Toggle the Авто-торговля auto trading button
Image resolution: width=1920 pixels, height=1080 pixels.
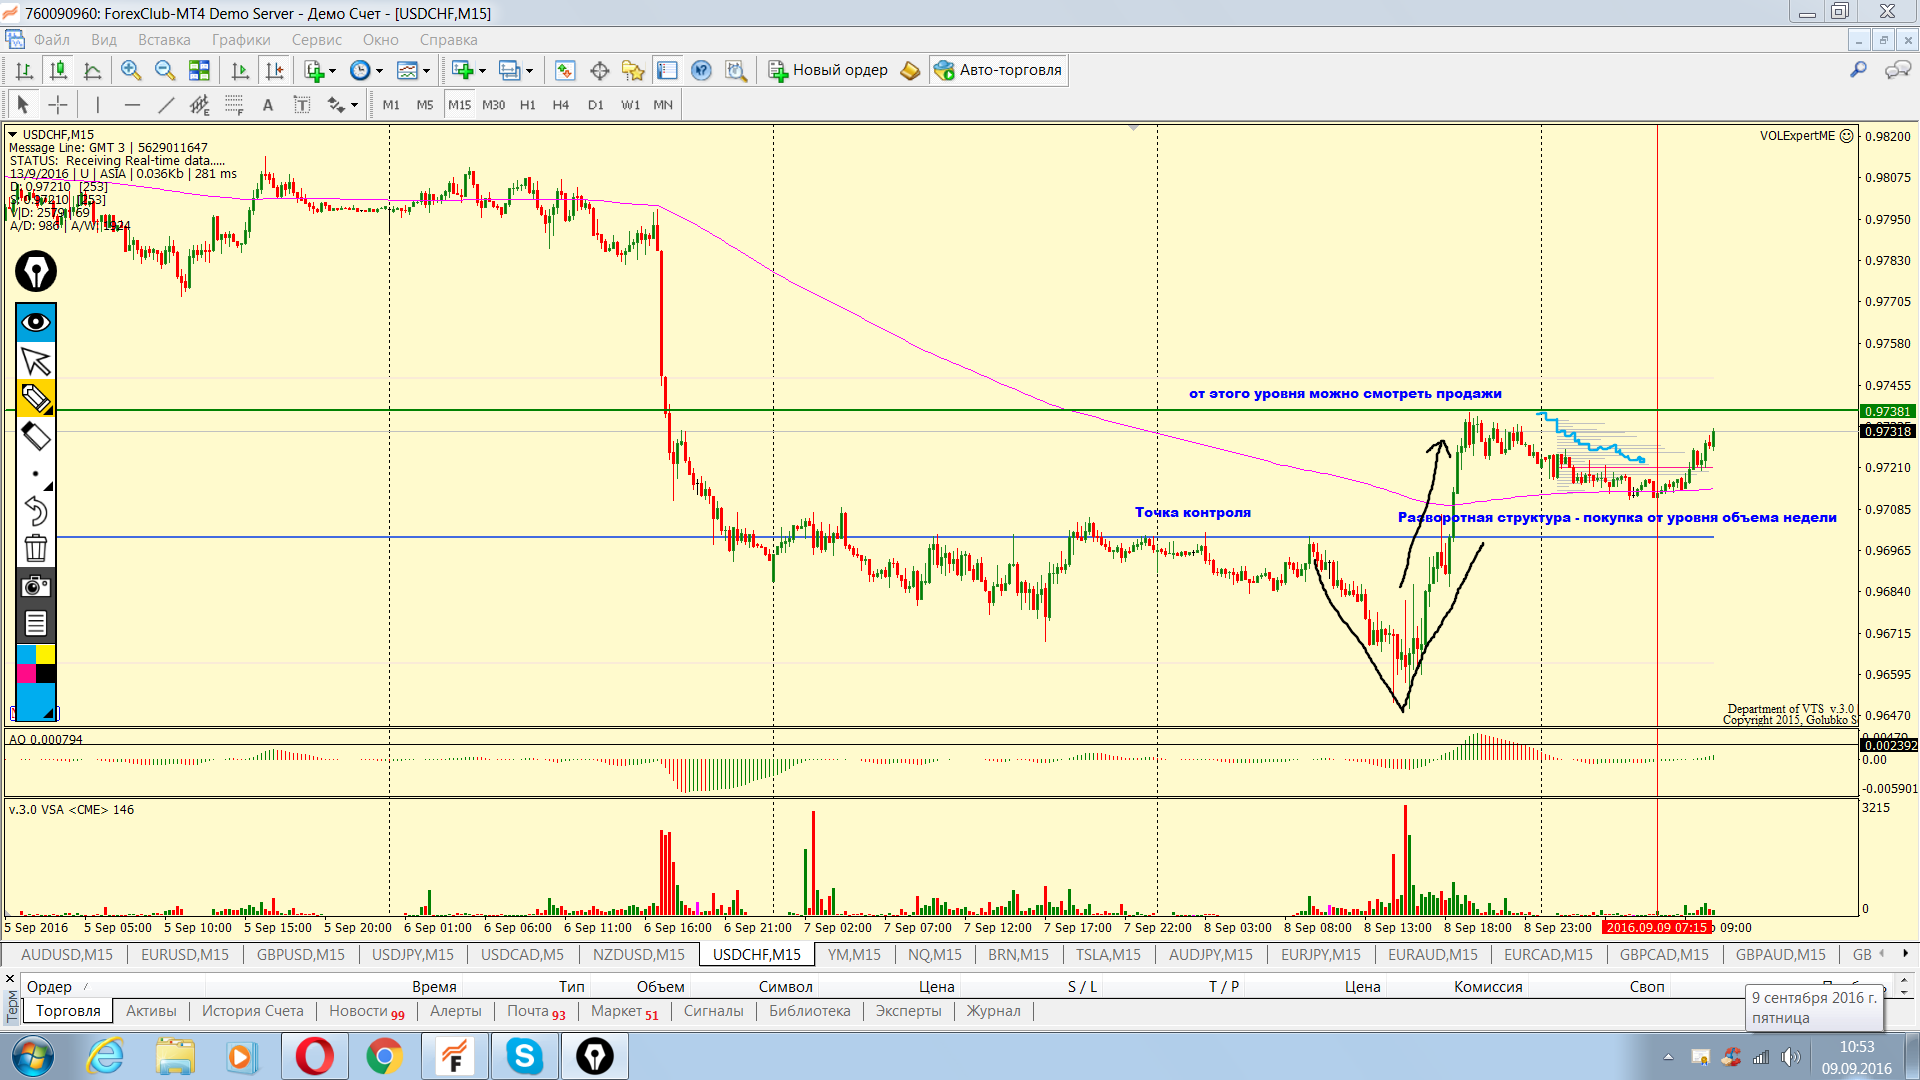click(998, 70)
